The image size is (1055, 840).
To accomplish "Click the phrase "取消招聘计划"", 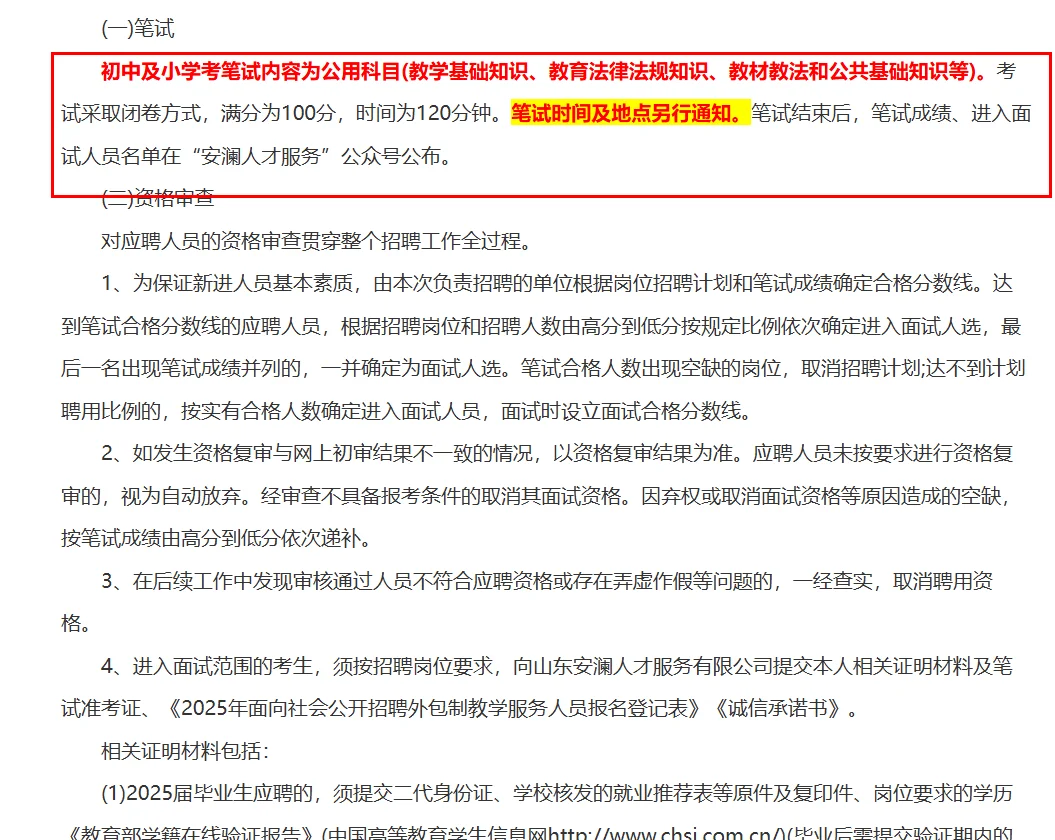I will click(861, 368).
